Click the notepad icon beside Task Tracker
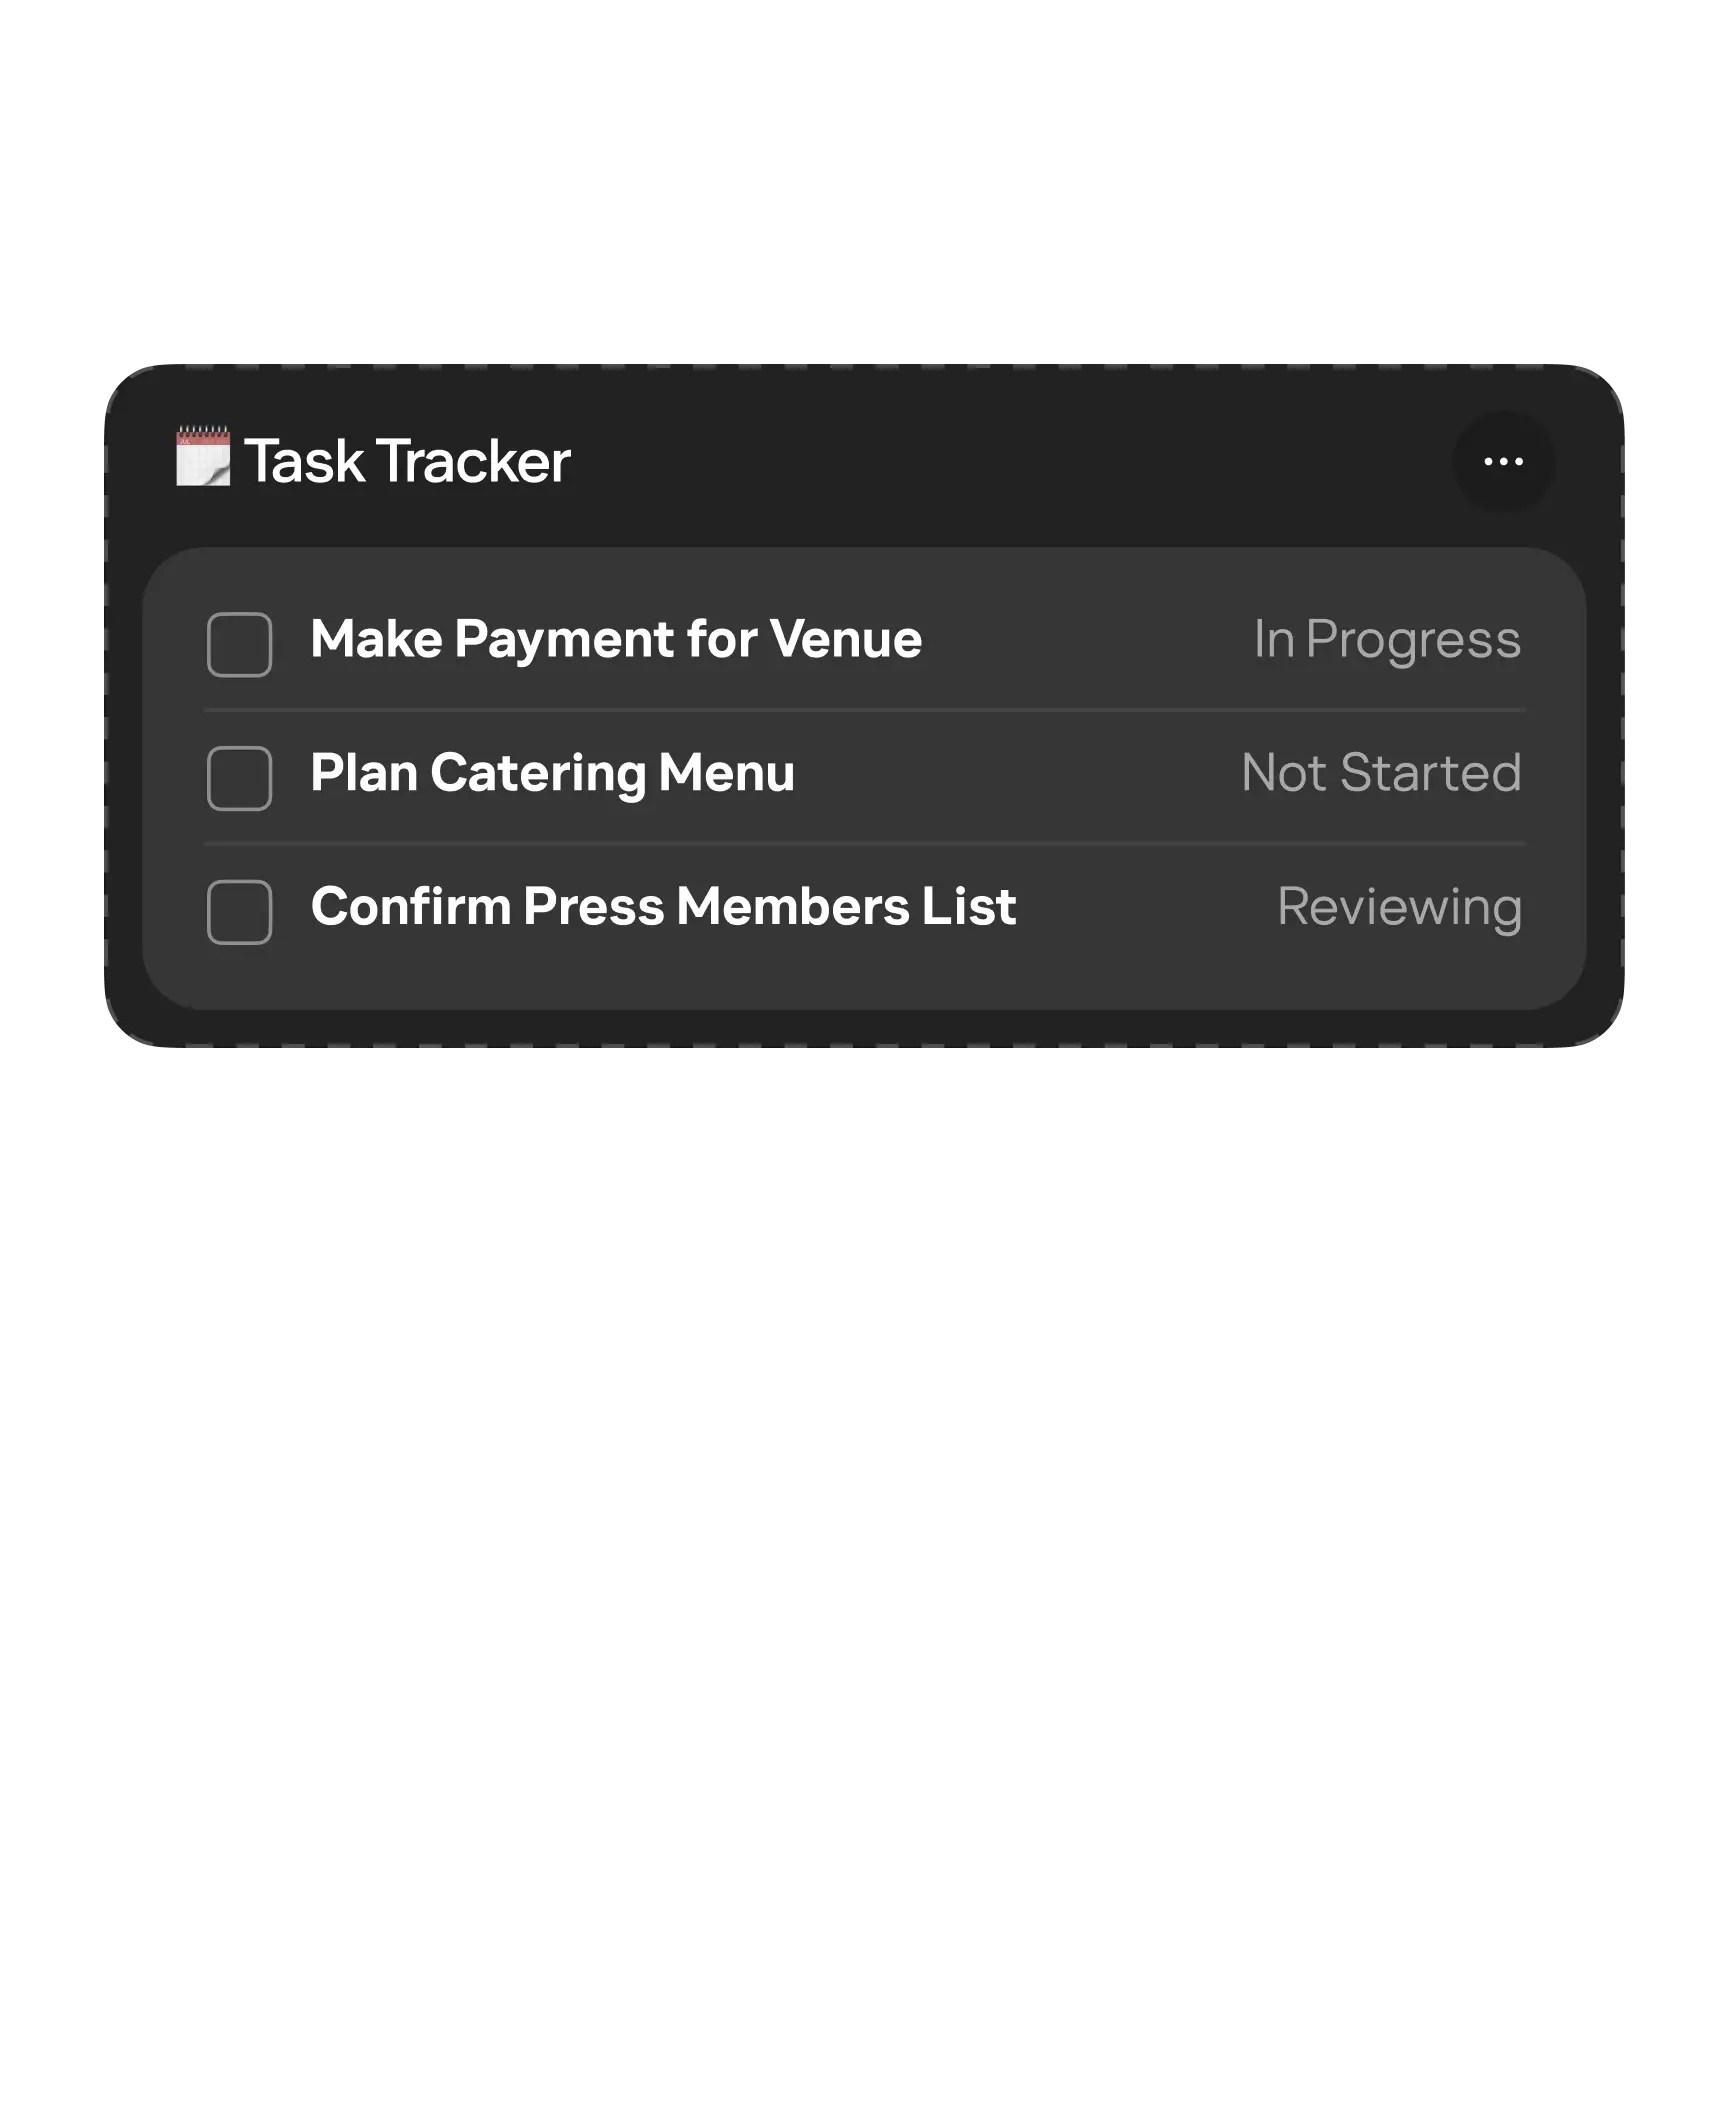The image size is (1728, 2104). coord(203,458)
